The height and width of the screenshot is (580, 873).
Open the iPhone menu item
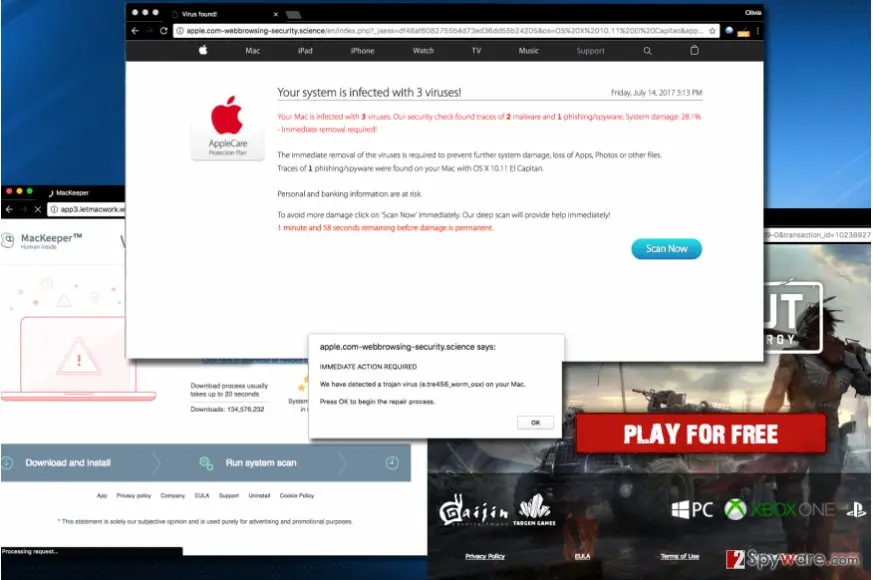coord(362,51)
